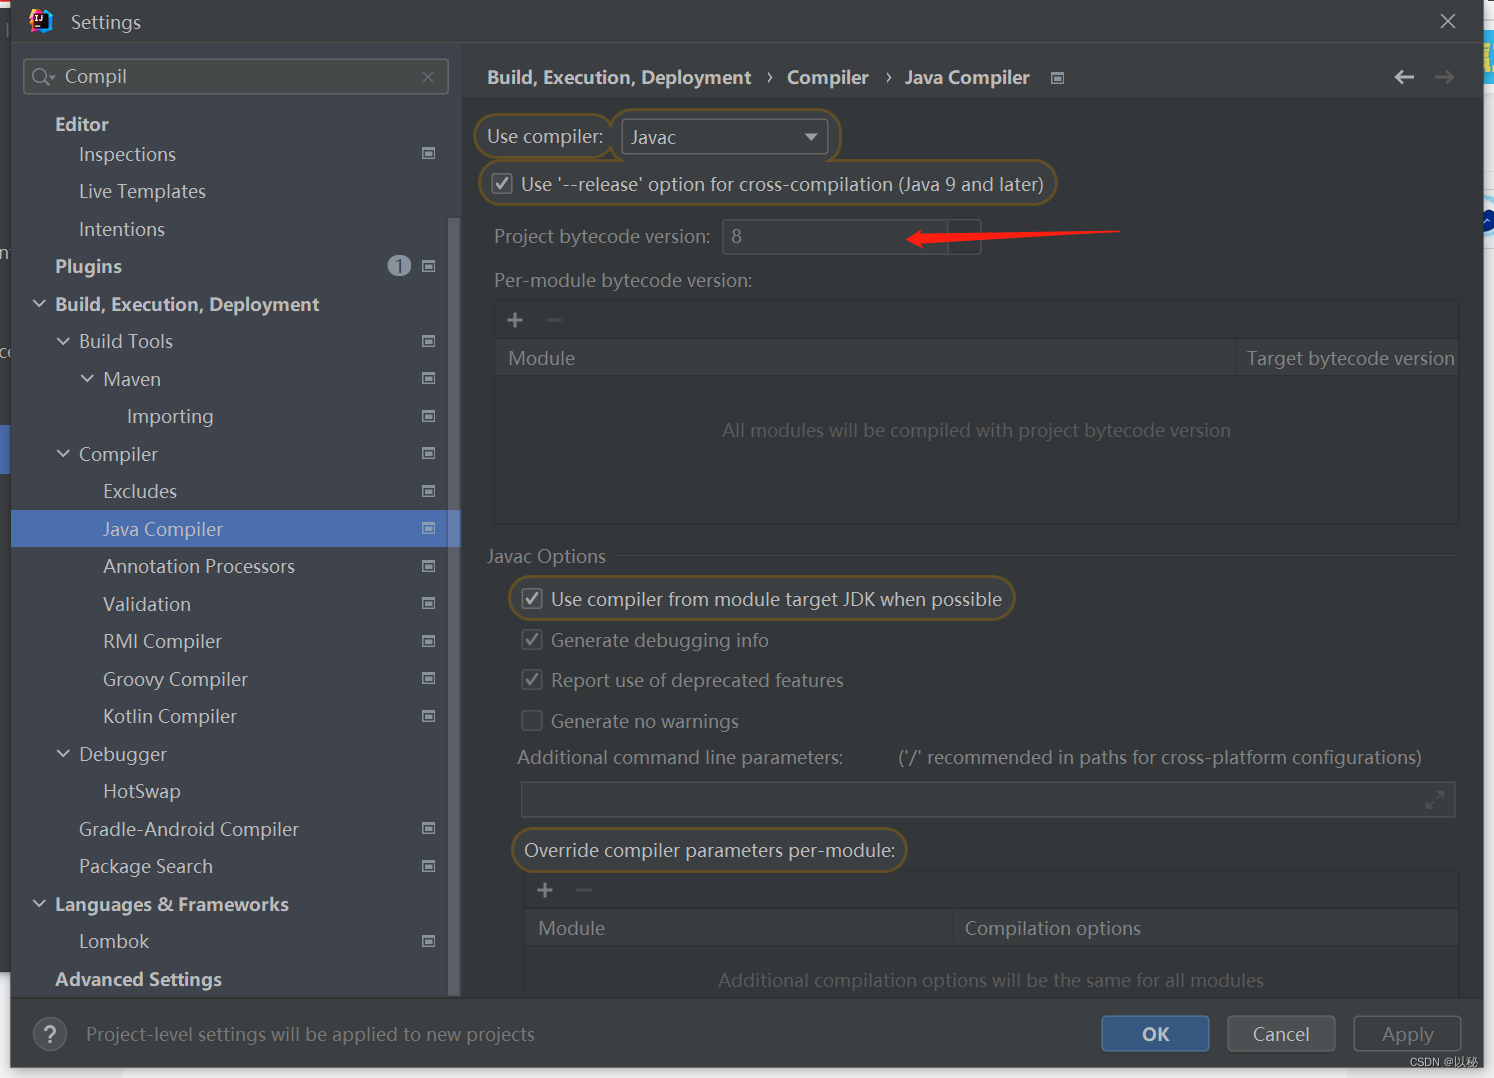The image size is (1494, 1078).
Task: Click project-level icon next to Java Compiler breadcrumb
Action: tap(1057, 78)
